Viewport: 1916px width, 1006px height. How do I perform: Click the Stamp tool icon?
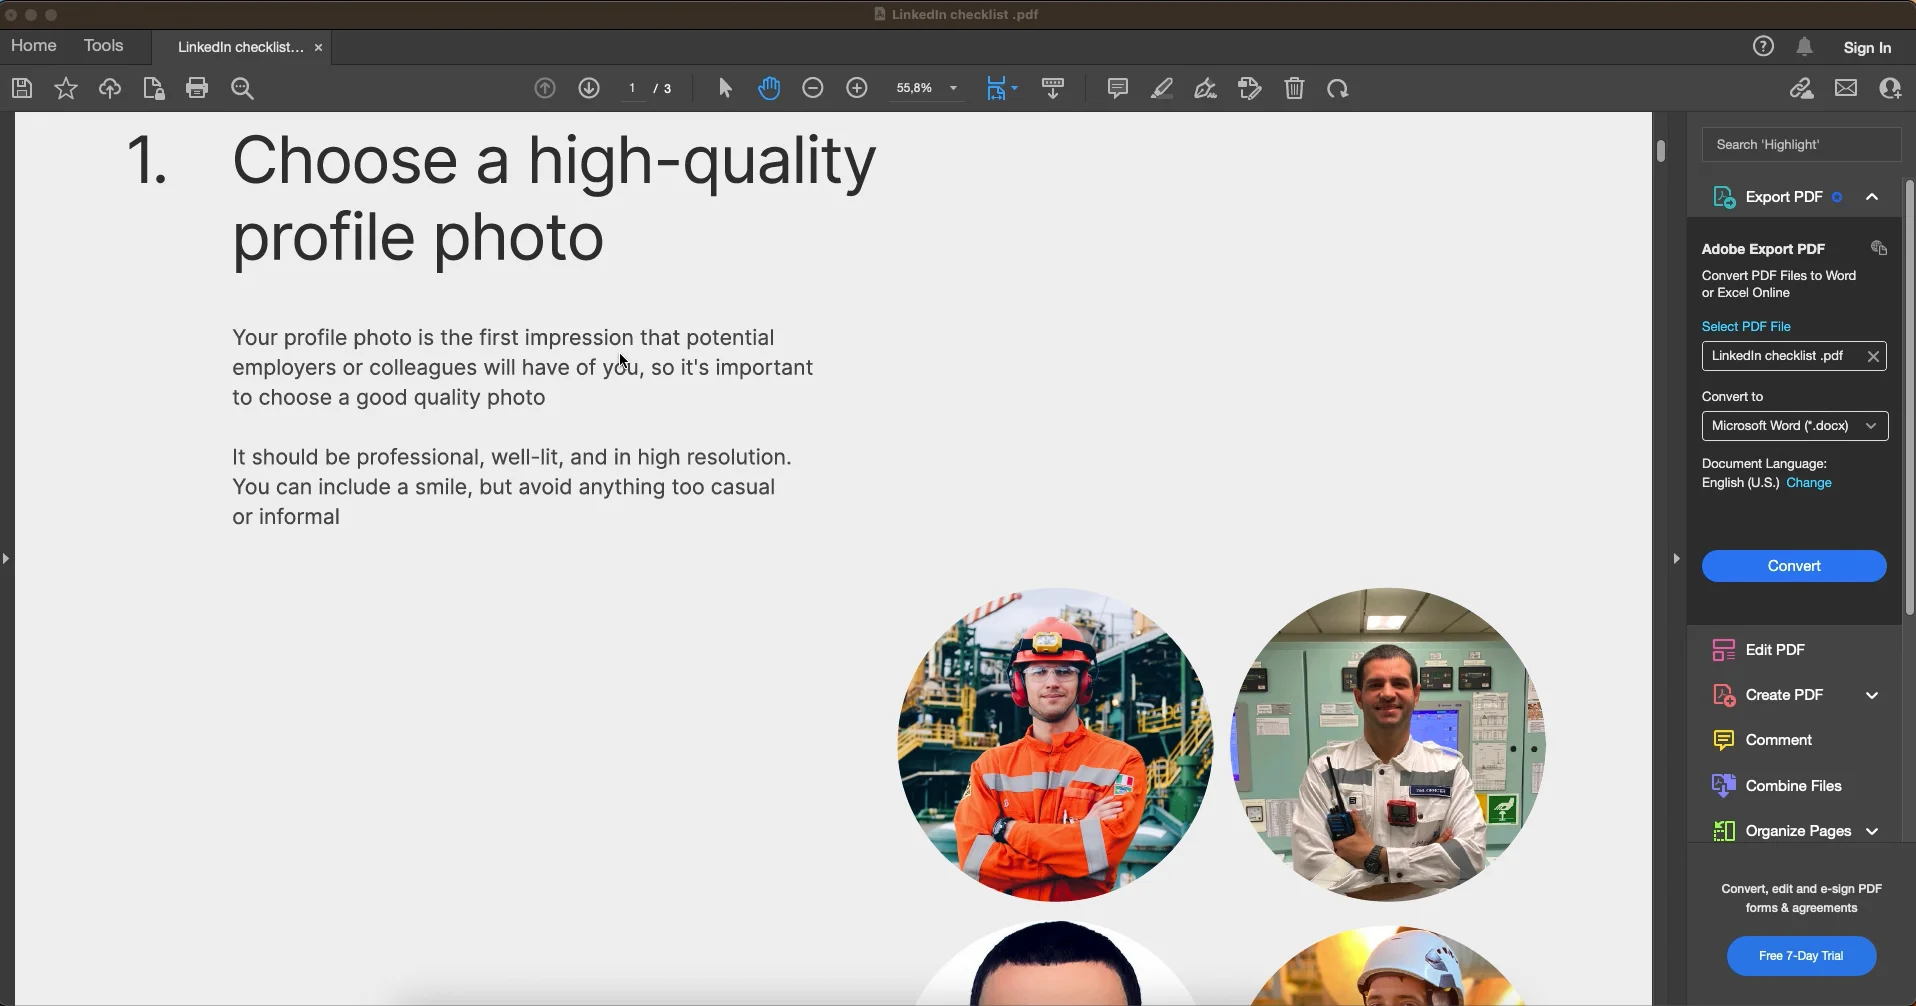(1250, 88)
